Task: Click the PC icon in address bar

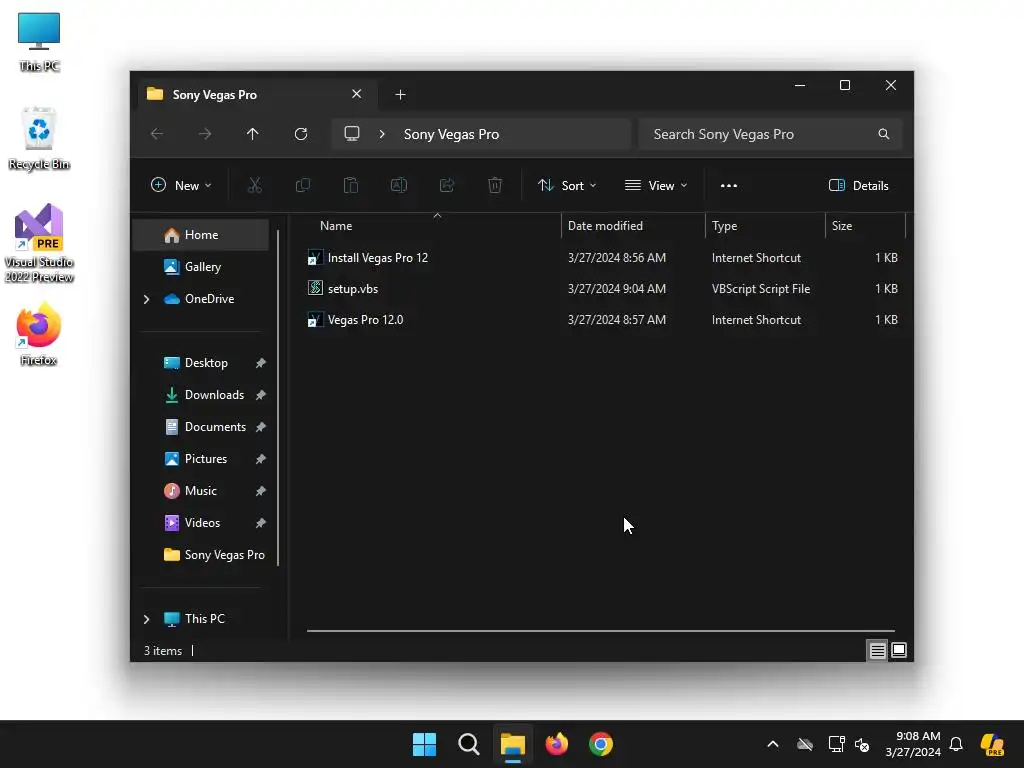Action: point(352,134)
